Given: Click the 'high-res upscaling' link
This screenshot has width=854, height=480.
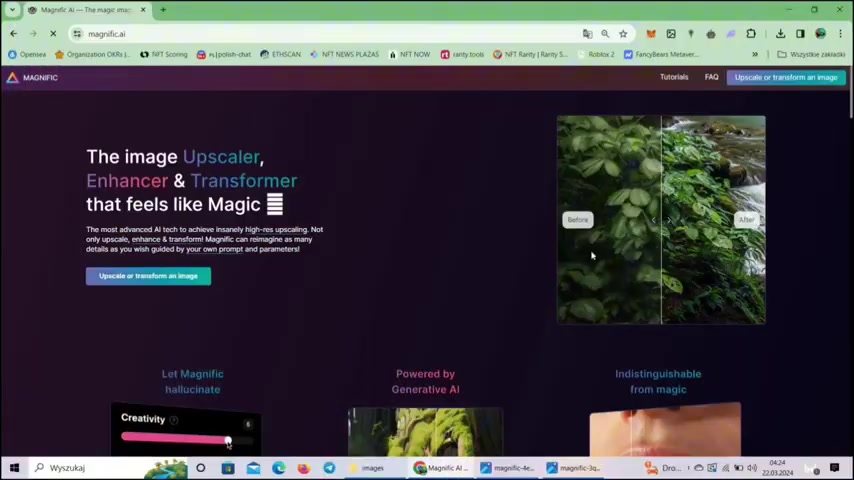Looking at the screenshot, I should [276, 229].
